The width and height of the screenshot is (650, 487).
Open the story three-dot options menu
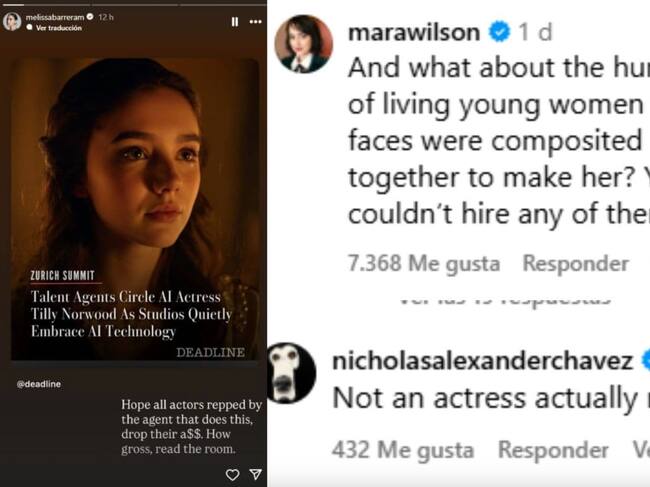255,21
